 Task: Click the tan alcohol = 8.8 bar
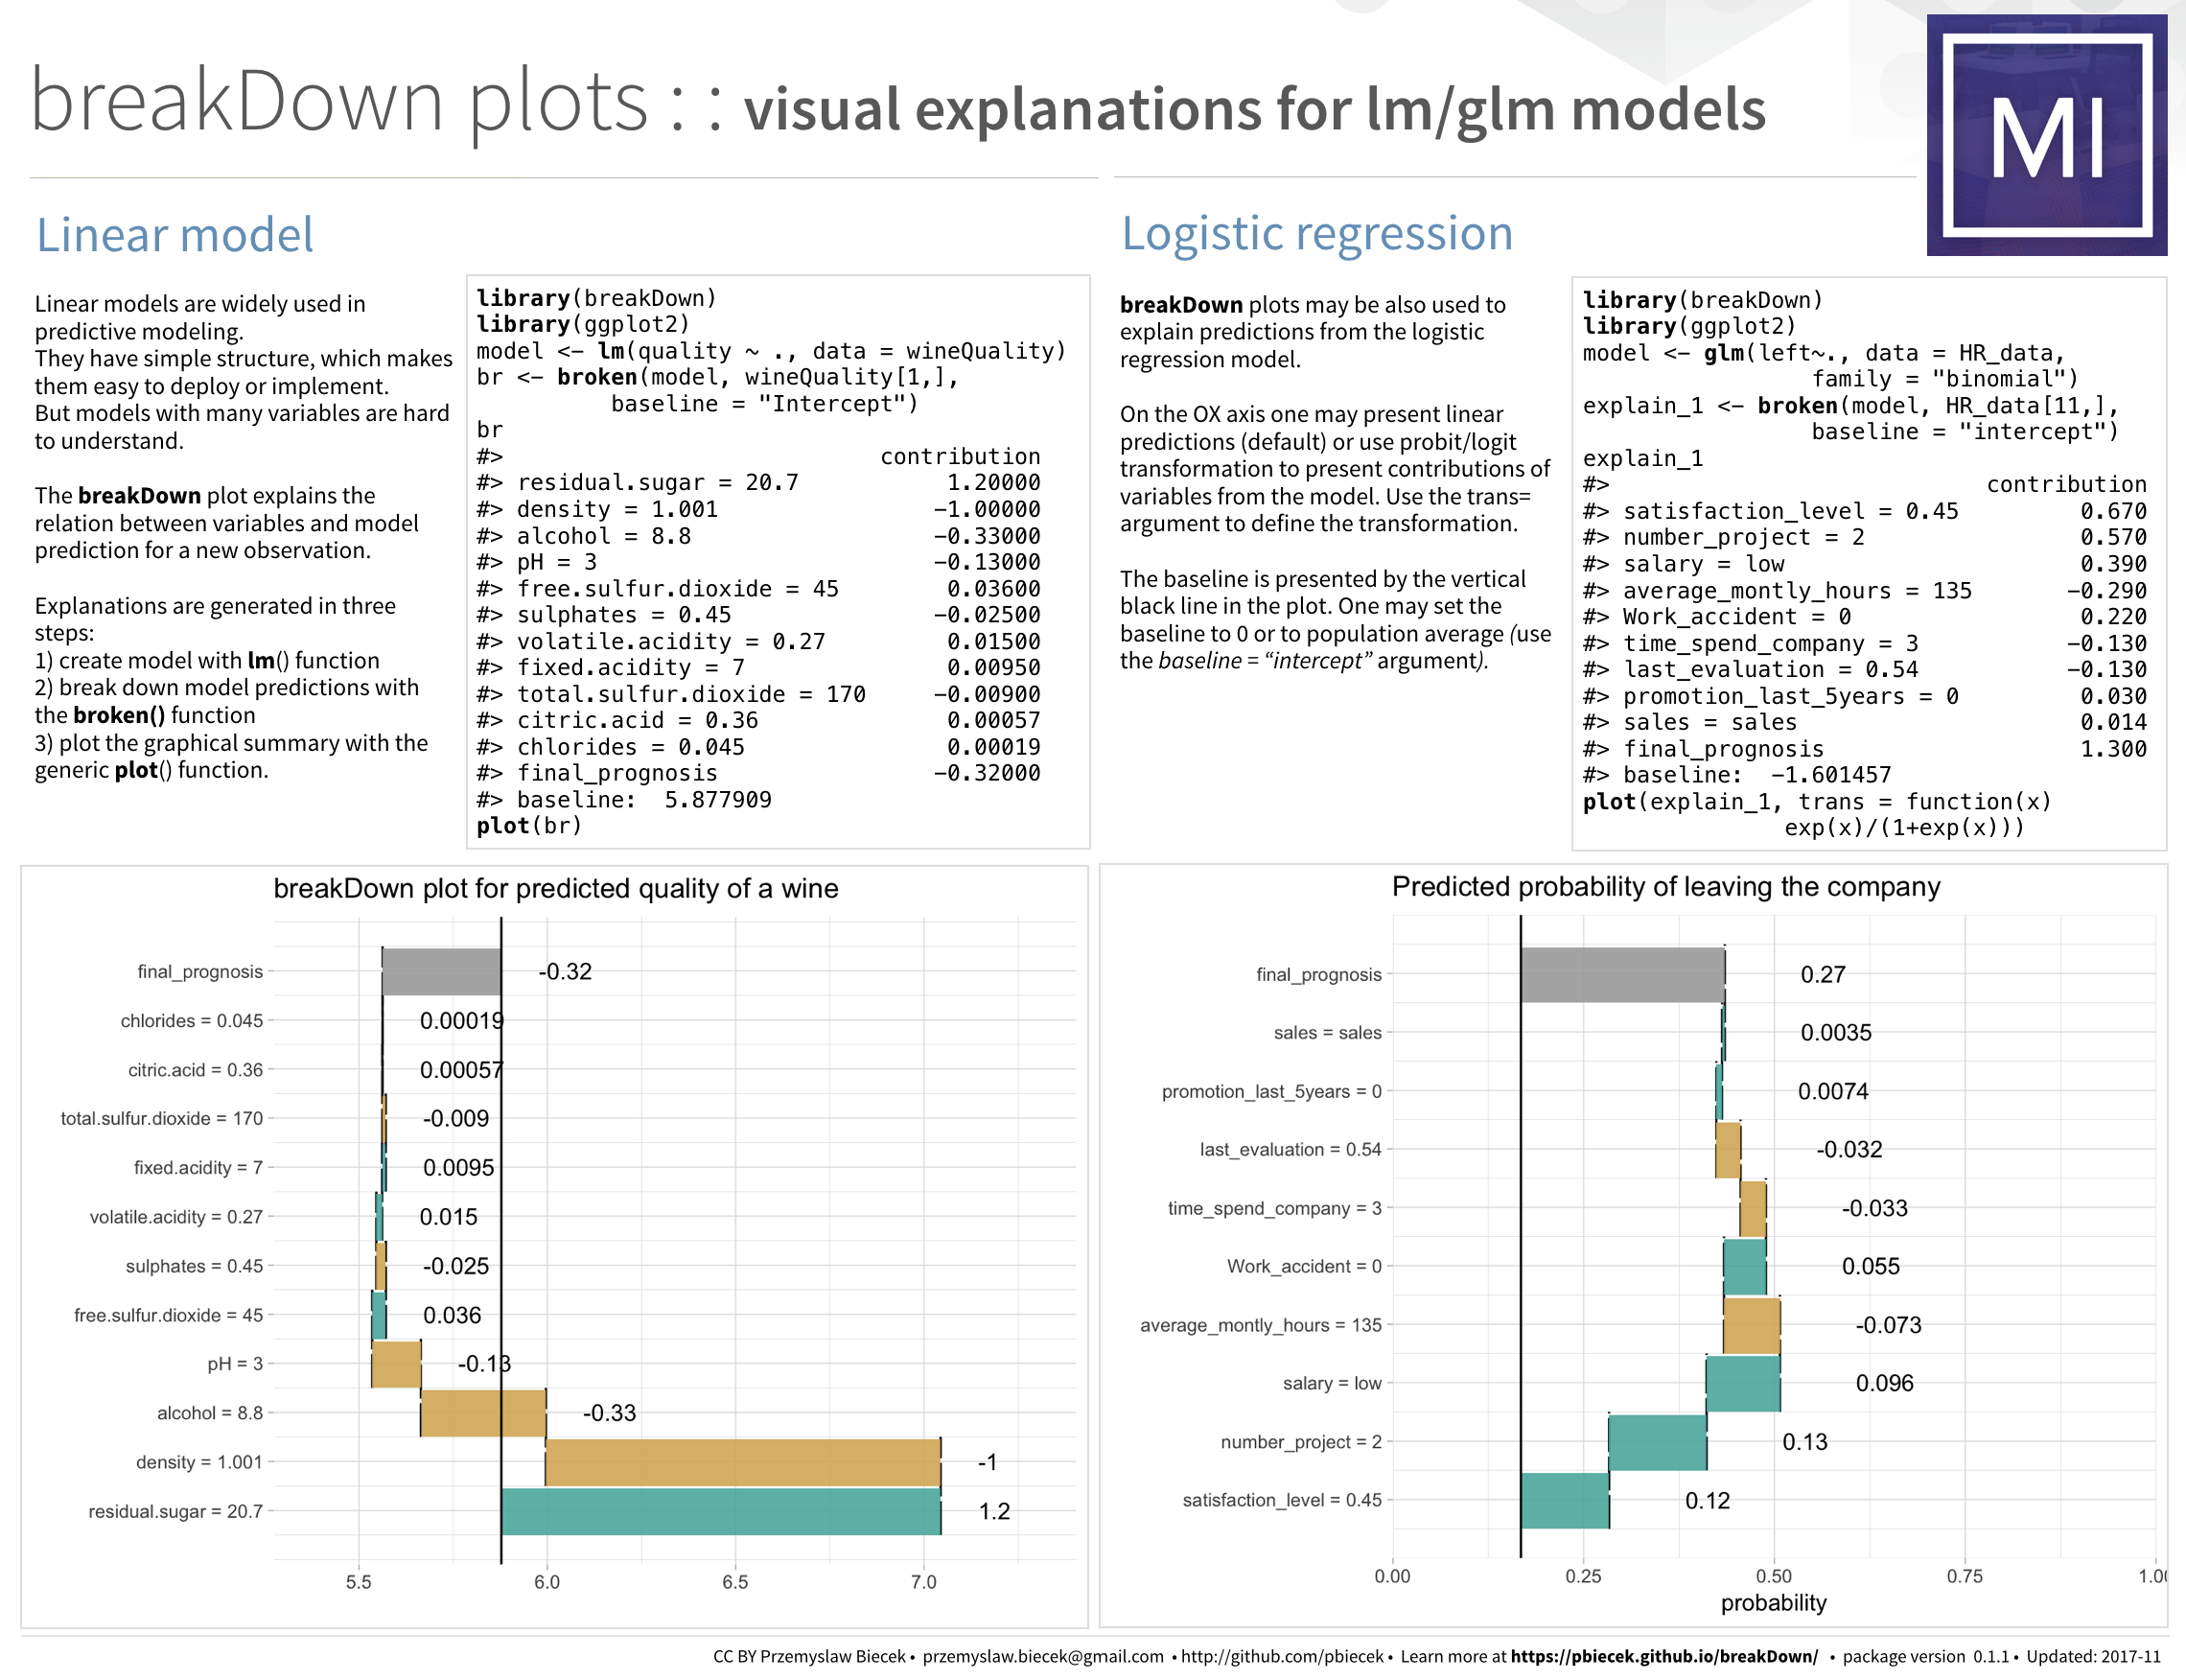483,1412
